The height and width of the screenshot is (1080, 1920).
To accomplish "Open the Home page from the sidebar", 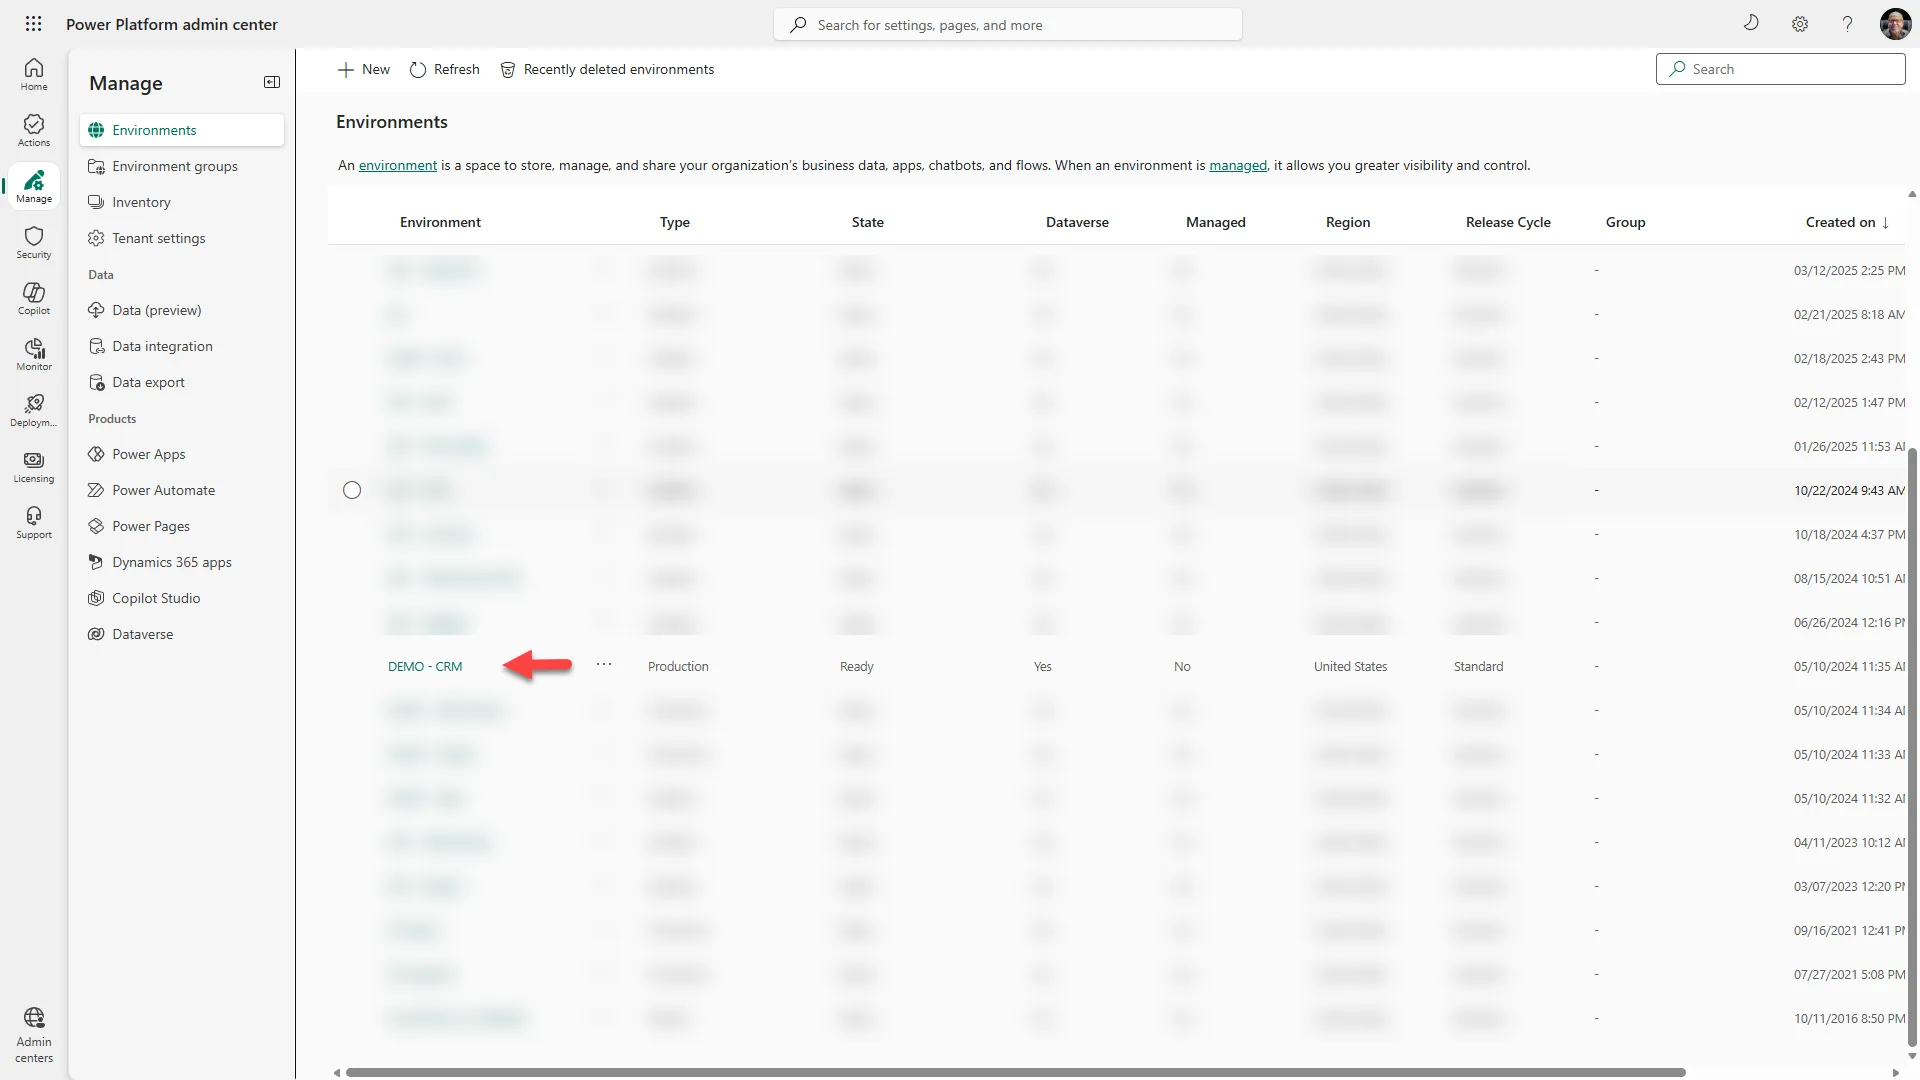I will point(33,74).
